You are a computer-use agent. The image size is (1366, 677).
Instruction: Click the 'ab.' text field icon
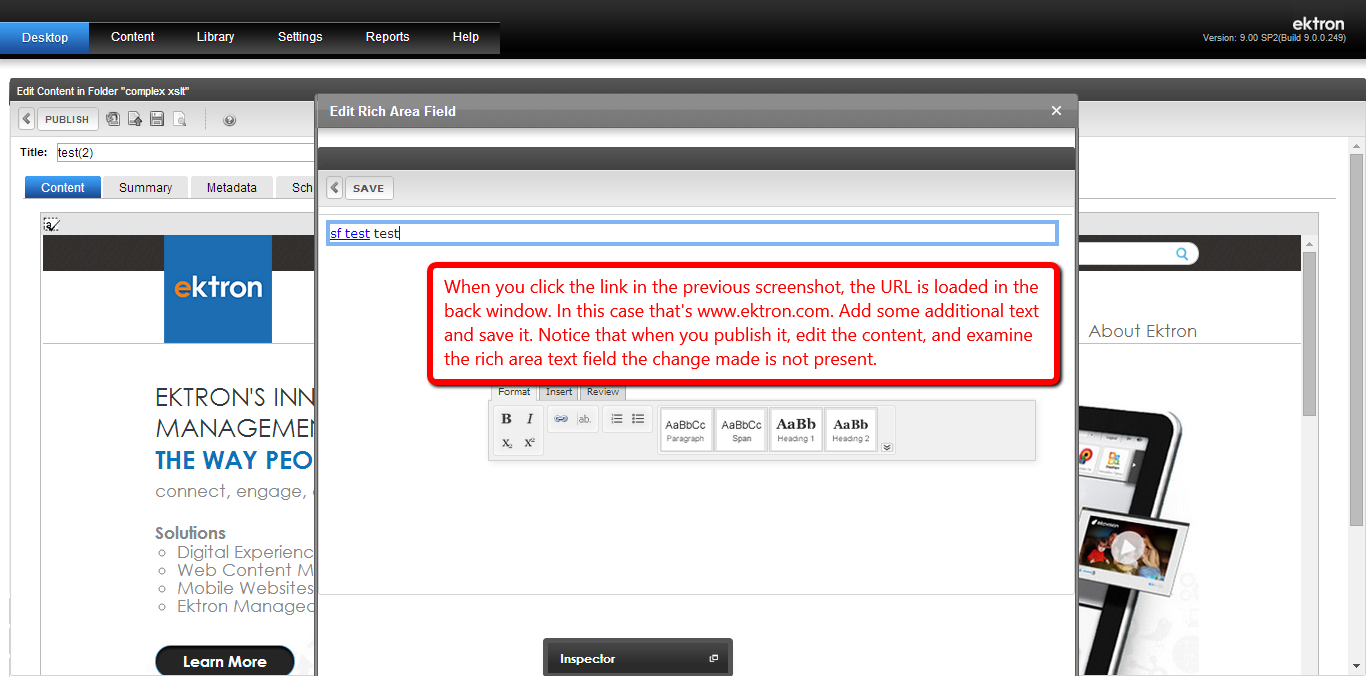[585, 419]
